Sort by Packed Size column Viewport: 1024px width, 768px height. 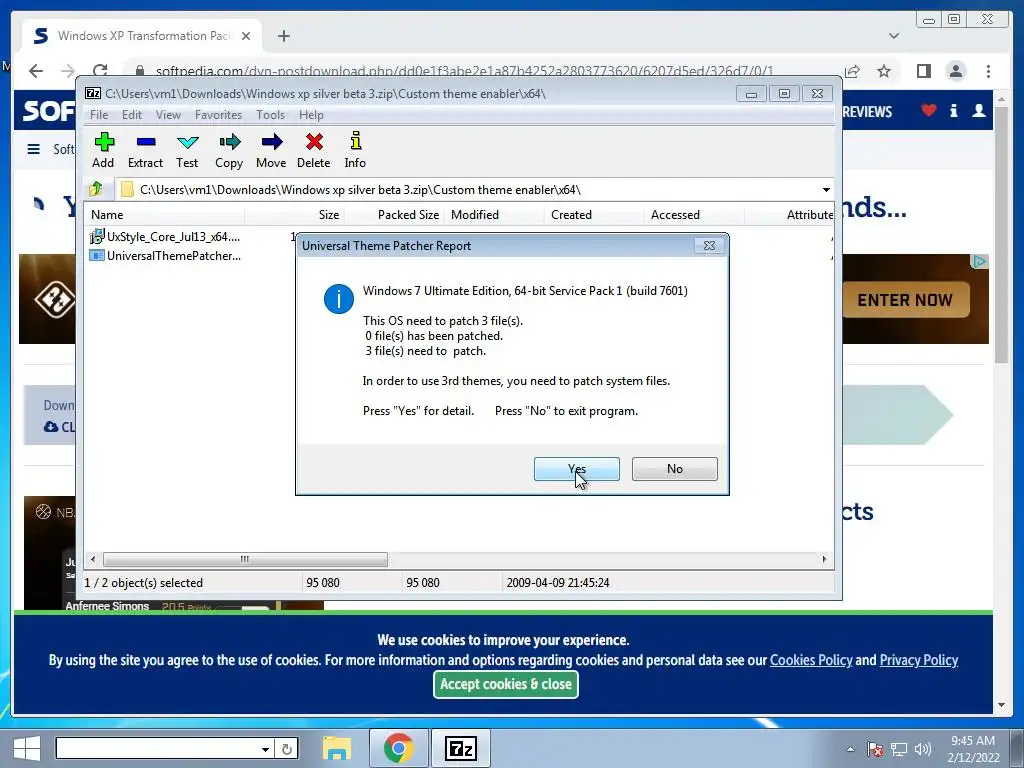[x=394, y=215]
